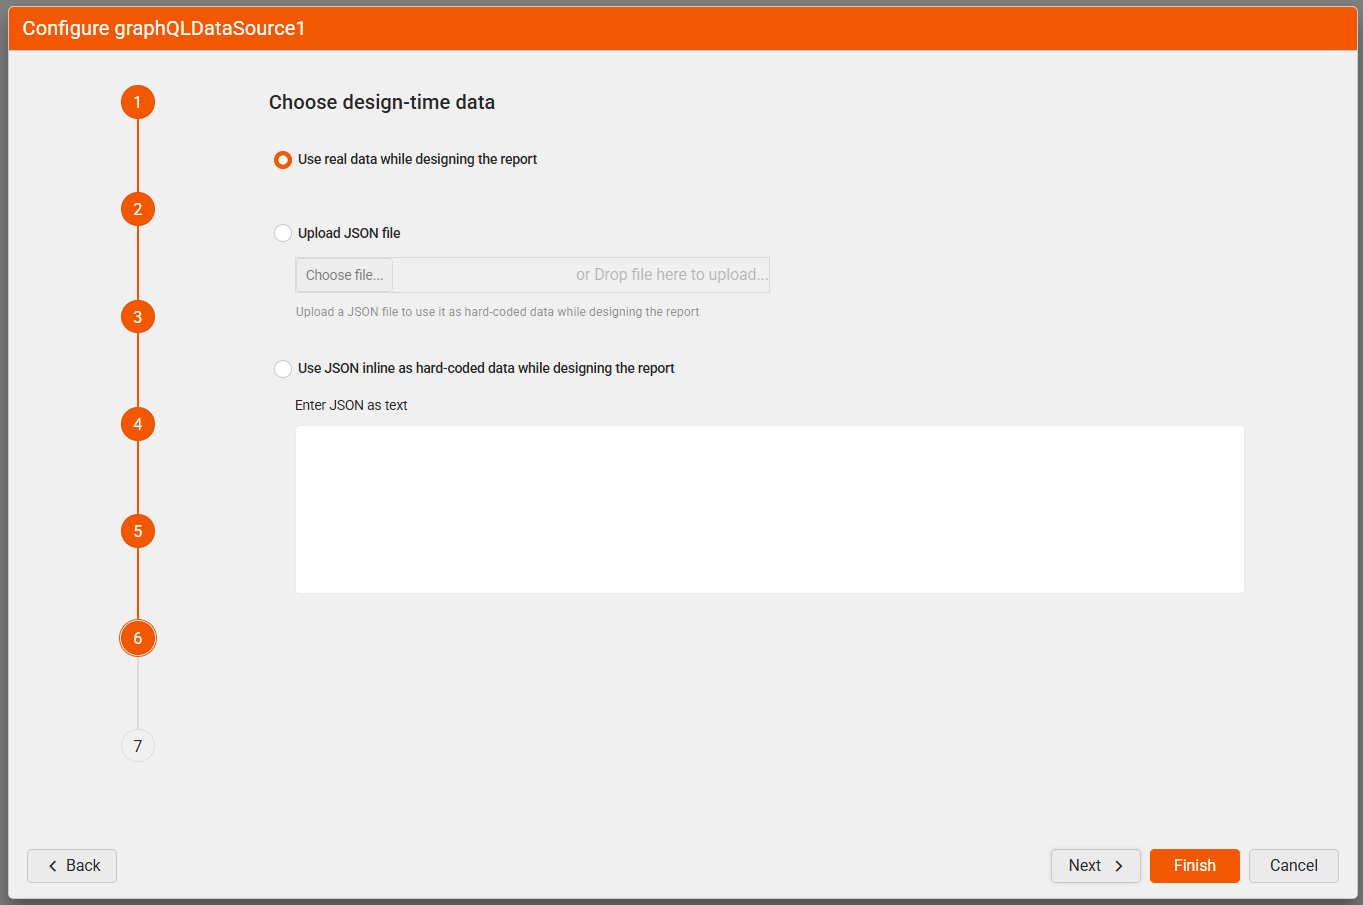Click the current step 6 marker

[x=138, y=638]
